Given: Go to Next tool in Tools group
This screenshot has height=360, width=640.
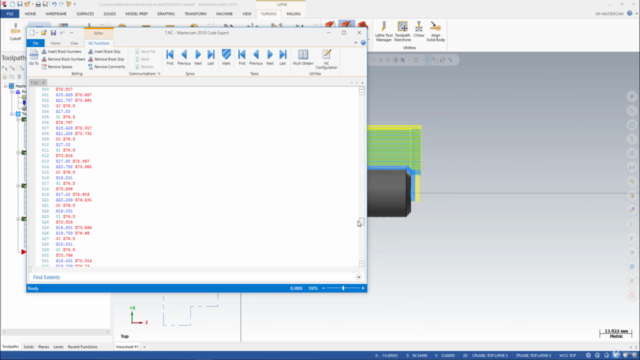Looking at the screenshot, I should pos(270,57).
